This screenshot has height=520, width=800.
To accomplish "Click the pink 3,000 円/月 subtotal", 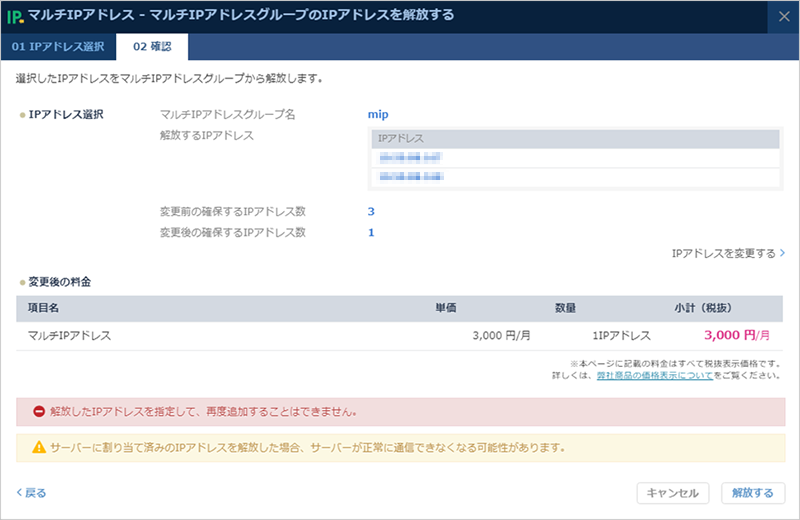I will point(736,336).
